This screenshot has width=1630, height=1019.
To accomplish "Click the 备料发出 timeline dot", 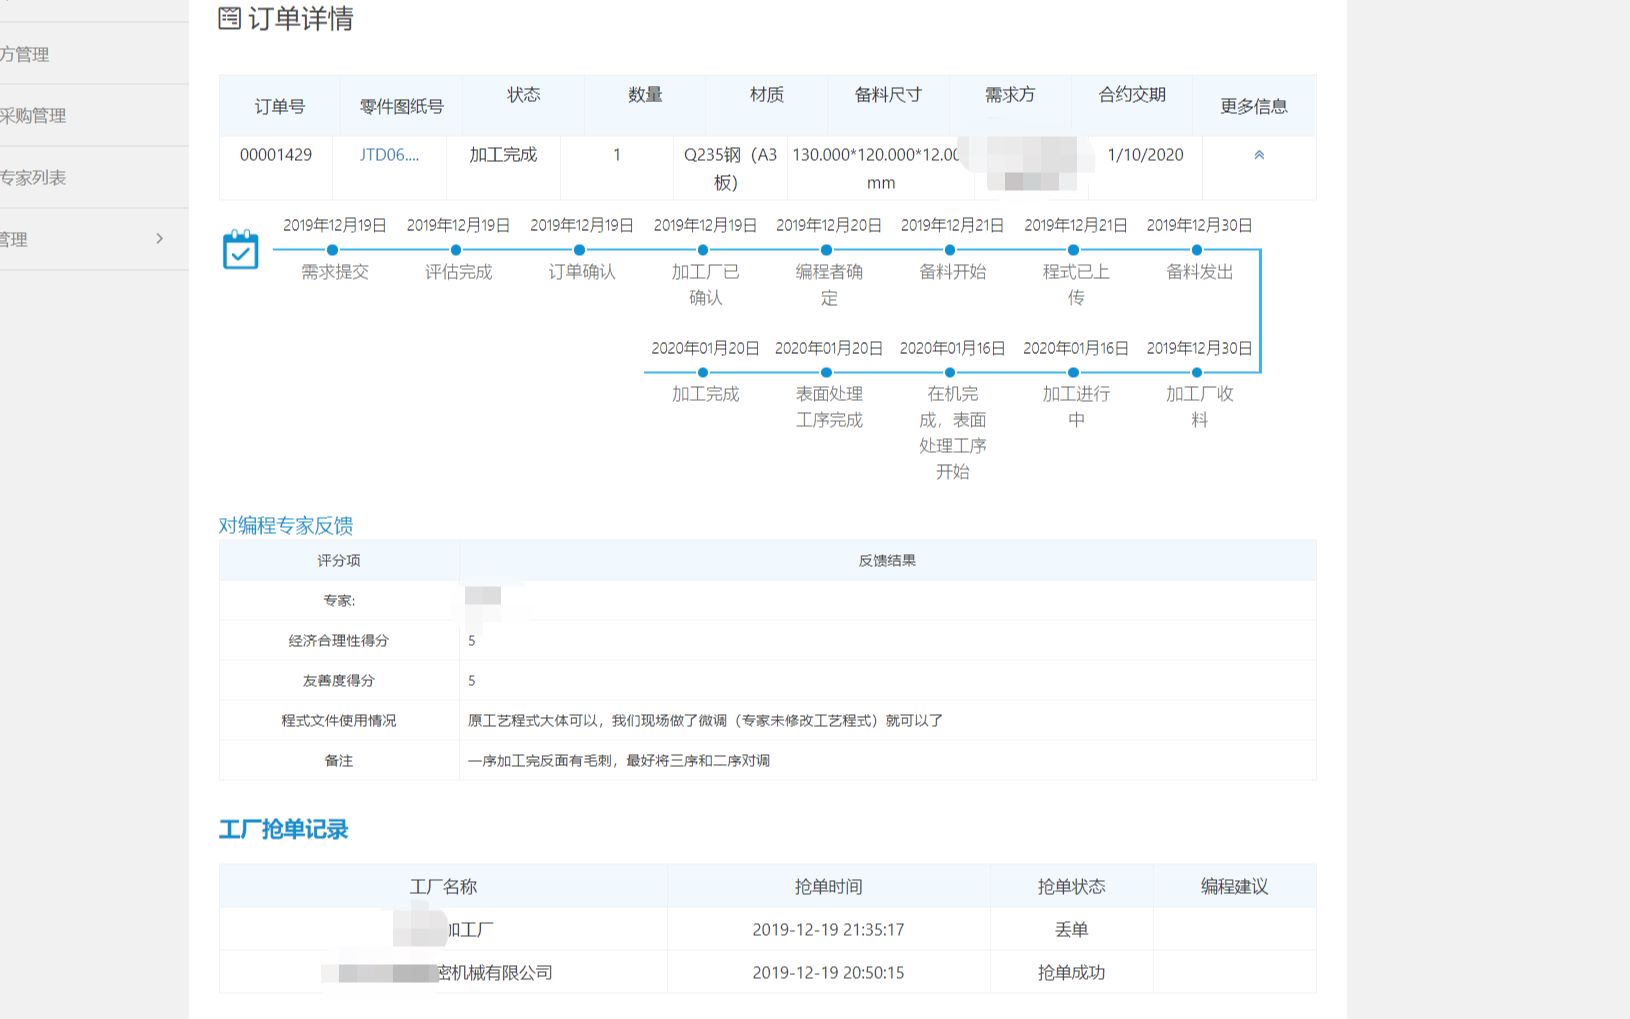I will coord(1197,249).
